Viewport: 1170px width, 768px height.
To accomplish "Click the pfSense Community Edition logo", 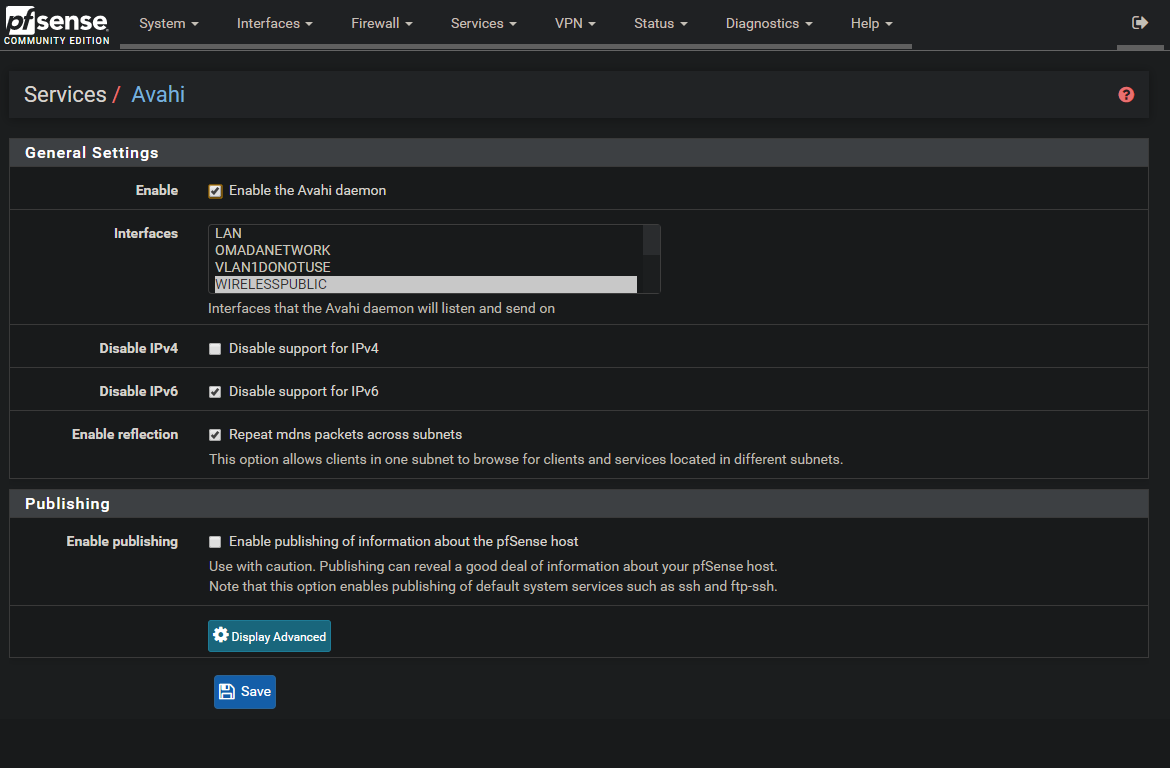I will pos(55,25).
